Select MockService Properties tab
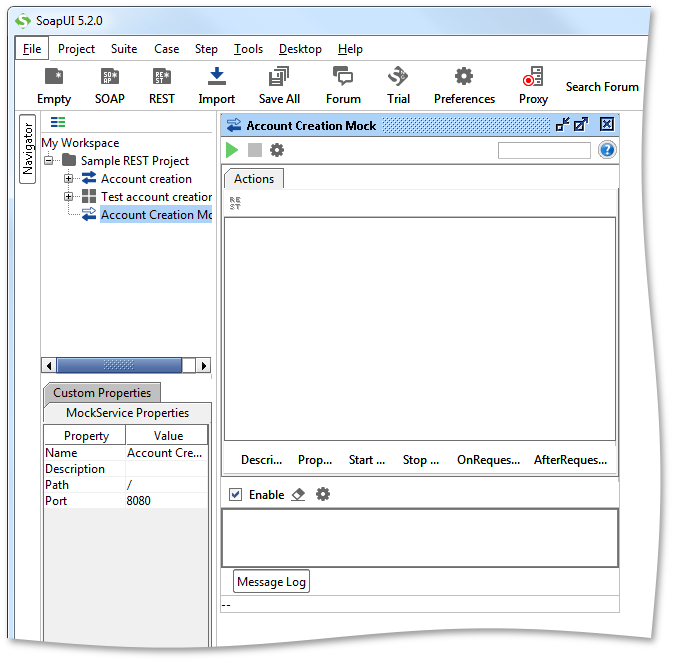674x662 pixels. [127, 413]
